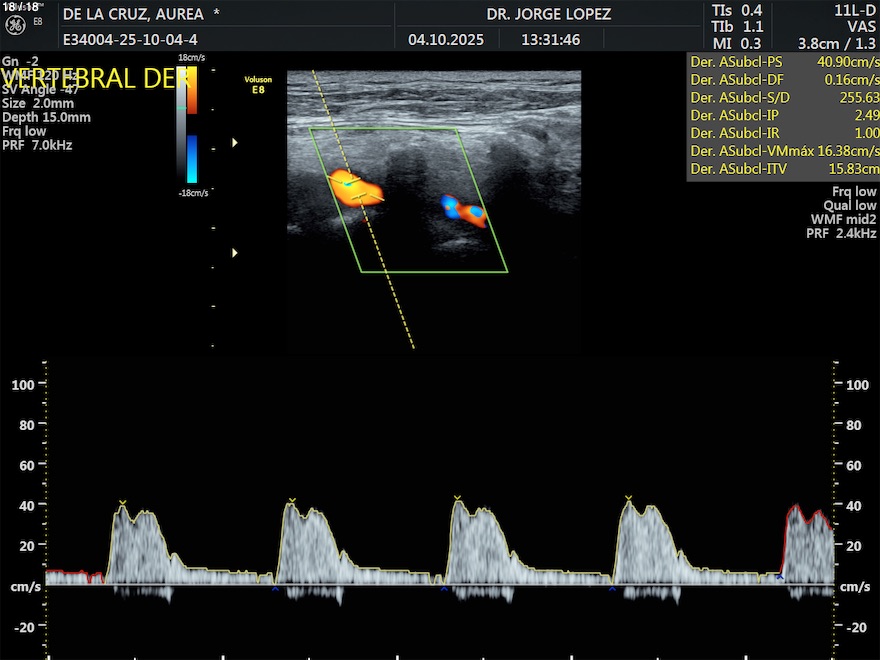Select the Der. ASubcl-ITV measurement row

(782, 169)
